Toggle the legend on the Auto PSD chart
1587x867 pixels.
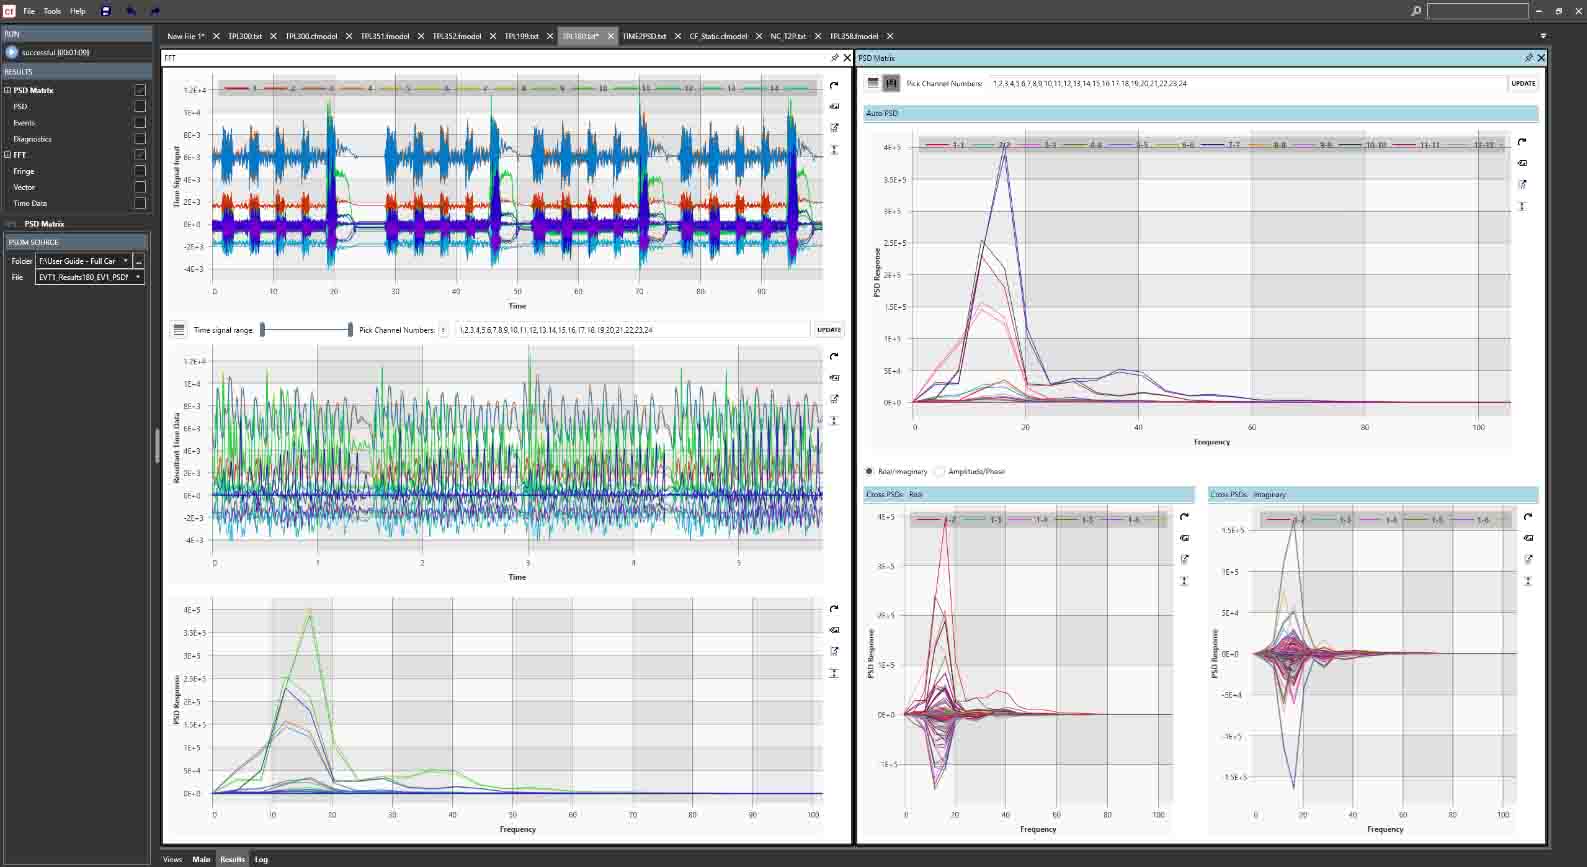tap(1522, 163)
